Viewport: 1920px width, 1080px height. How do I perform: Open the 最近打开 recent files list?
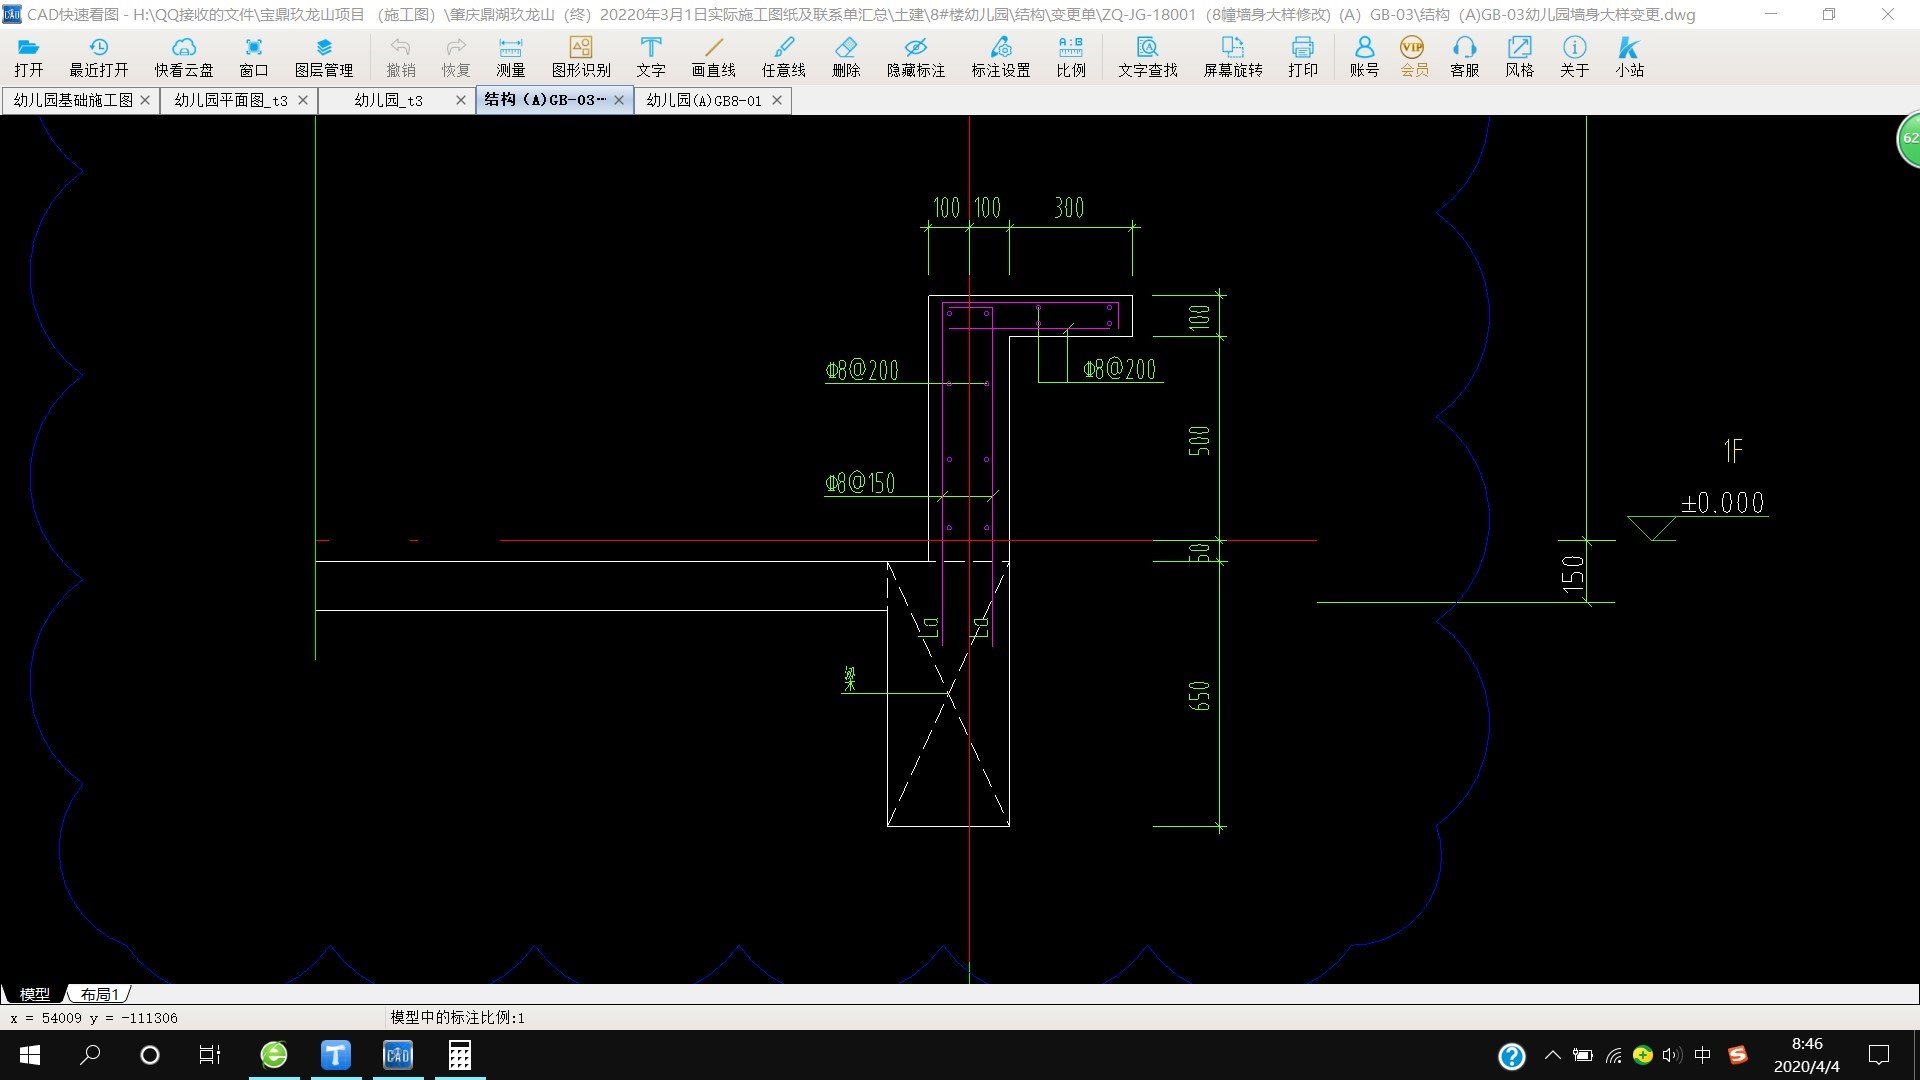pyautogui.click(x=99, y=57)
